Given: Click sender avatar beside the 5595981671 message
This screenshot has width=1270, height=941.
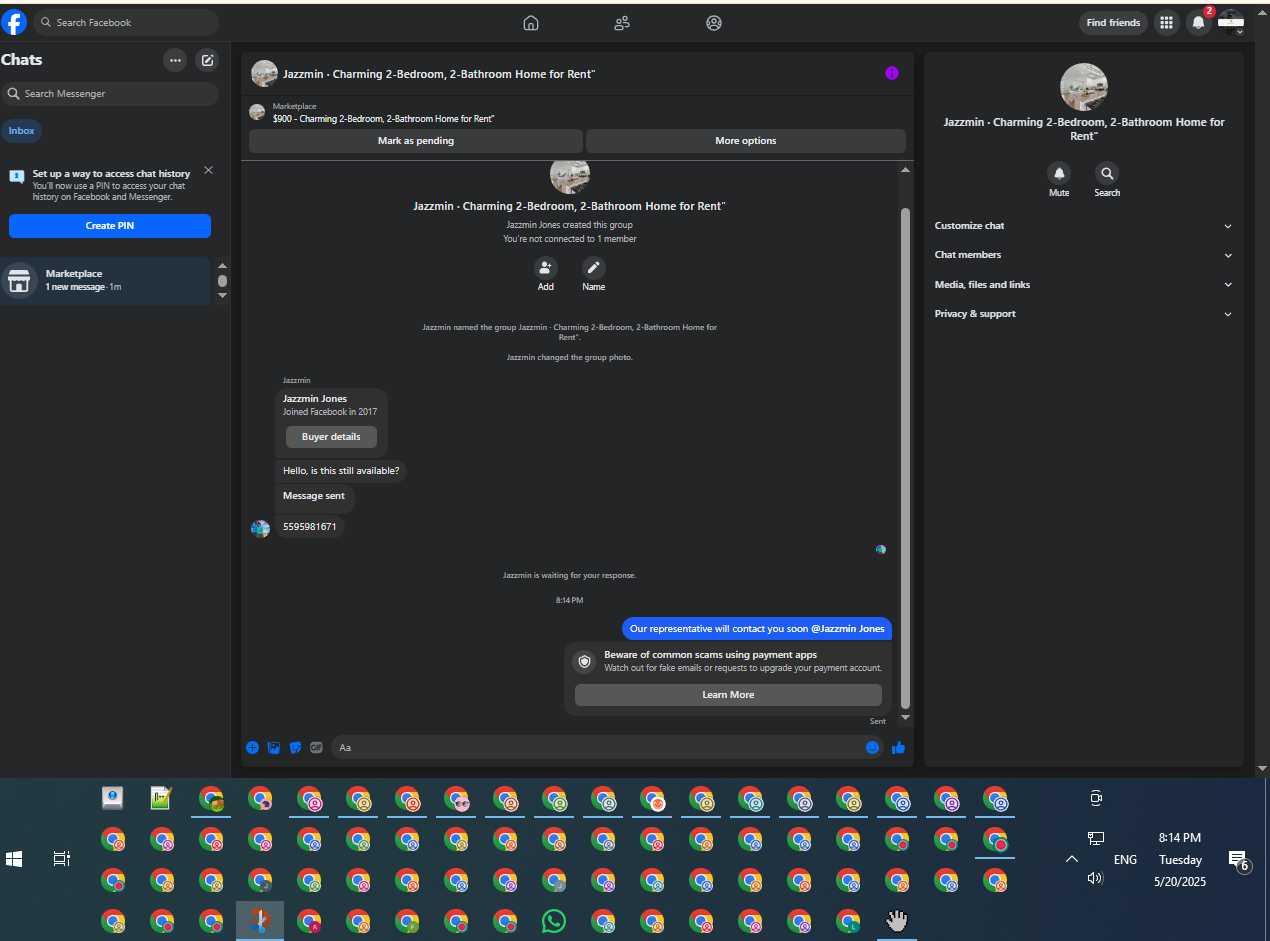Looking at the screenshot, I should click(x=260, y=529).
